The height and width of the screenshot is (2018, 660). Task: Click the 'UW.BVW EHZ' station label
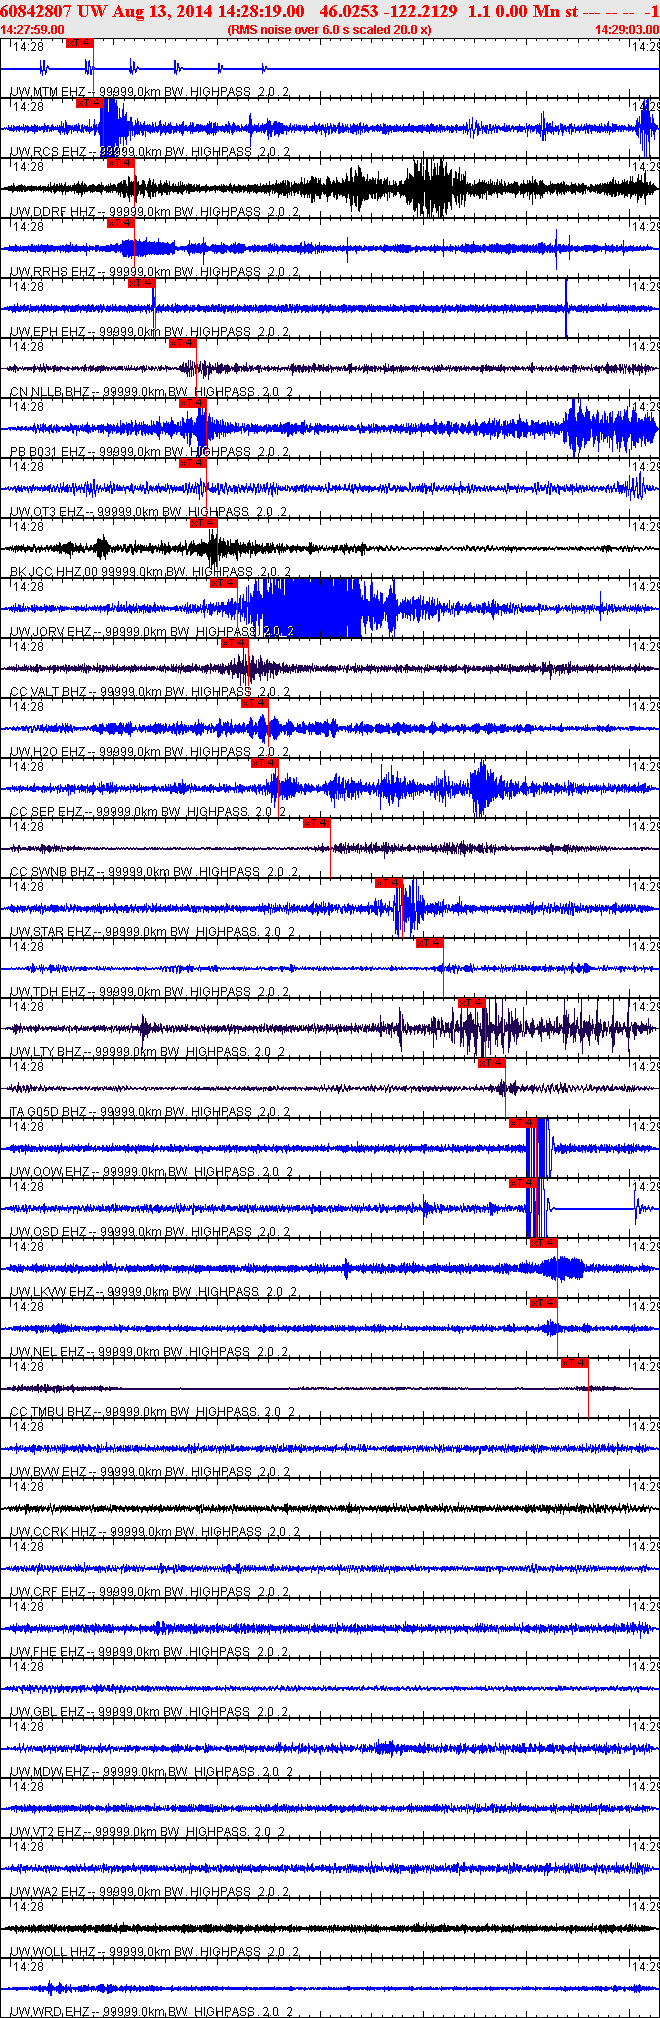pos(48,1471)
